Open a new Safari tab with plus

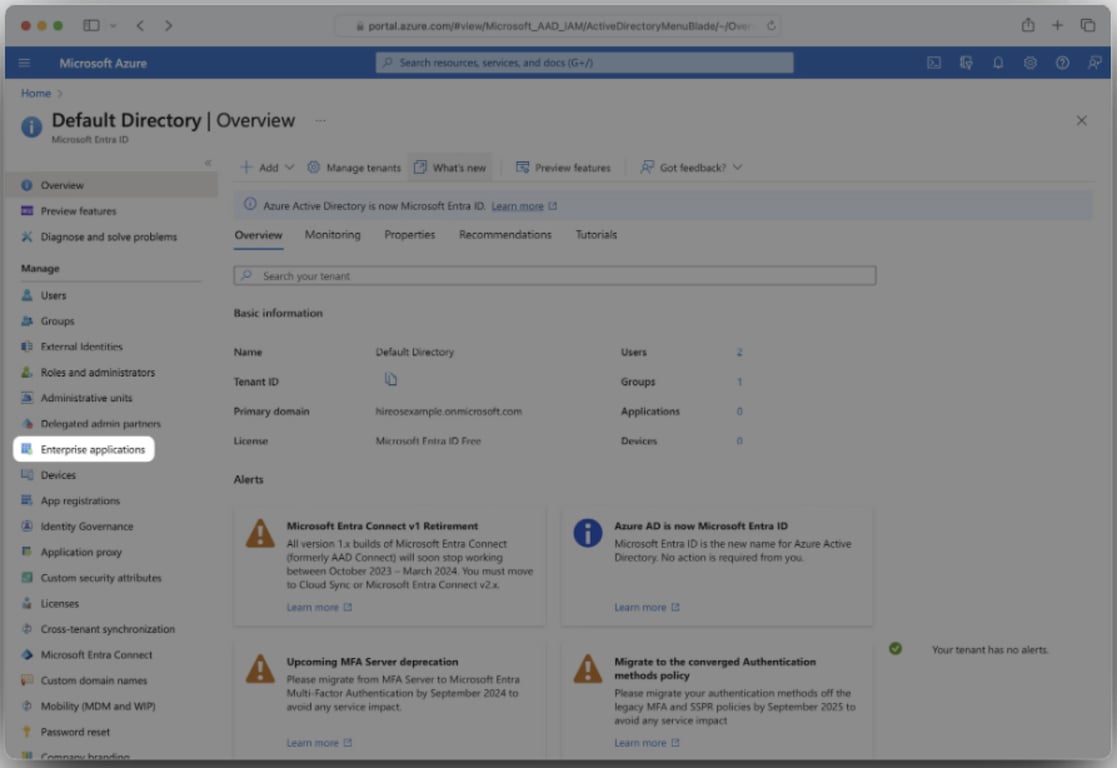click(x=1057, y=26)
